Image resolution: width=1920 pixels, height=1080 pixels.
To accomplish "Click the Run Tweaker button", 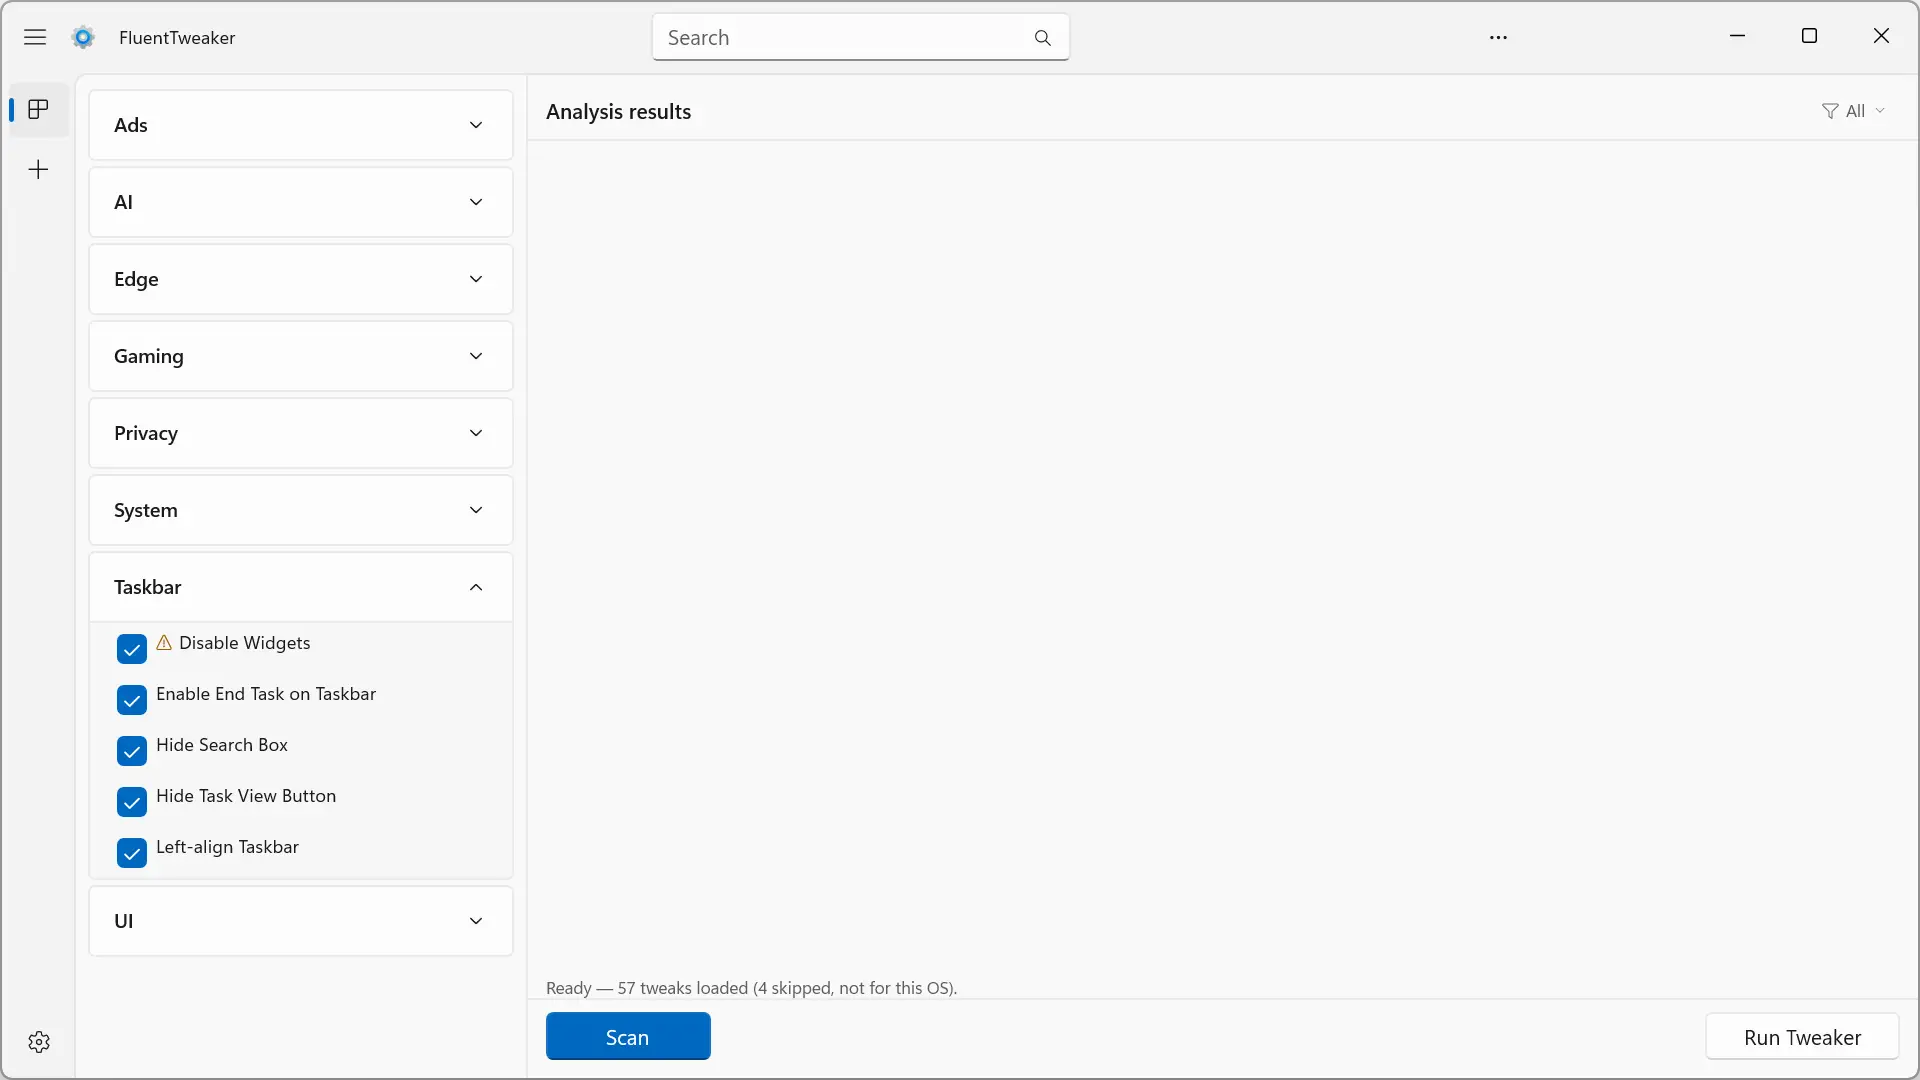I will pyautogui.click(x=1802, y=1037).
